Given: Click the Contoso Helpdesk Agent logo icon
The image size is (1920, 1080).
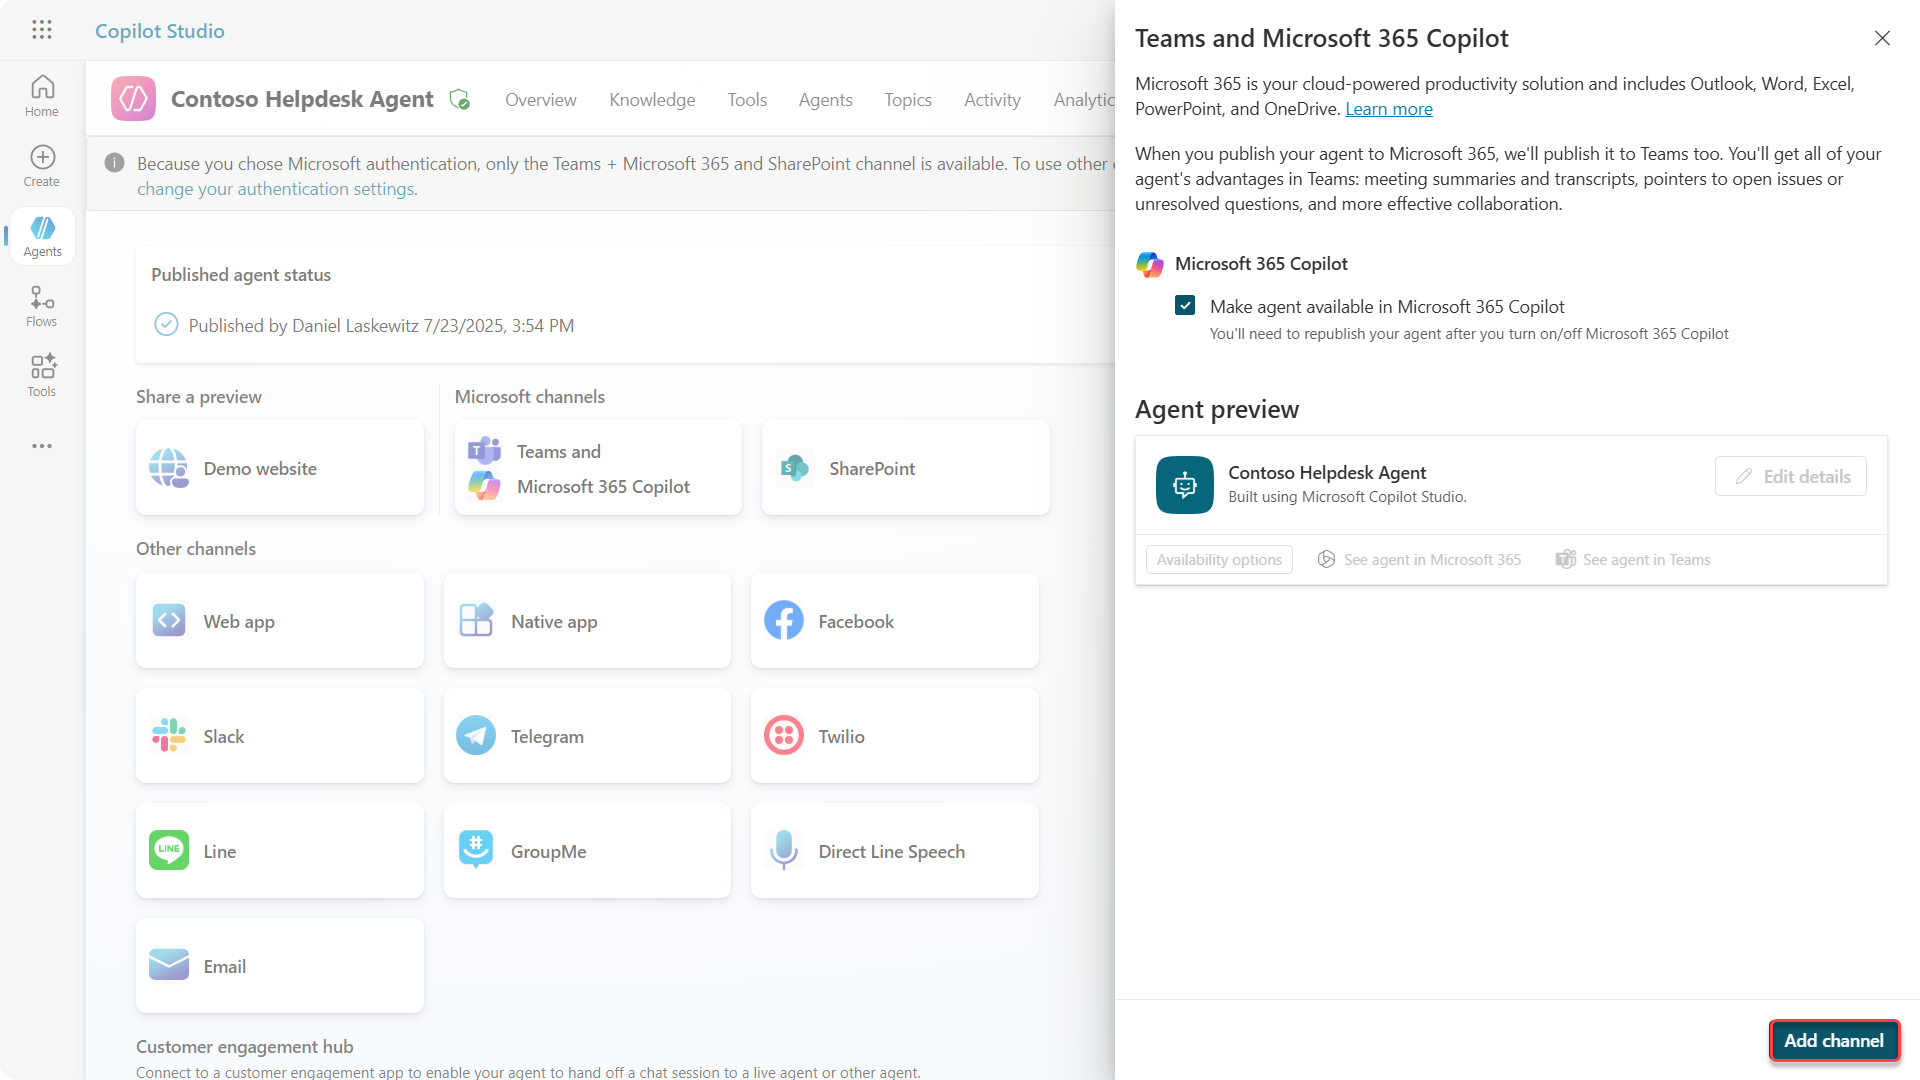Looking at the screenshot, I should point(133,99).
